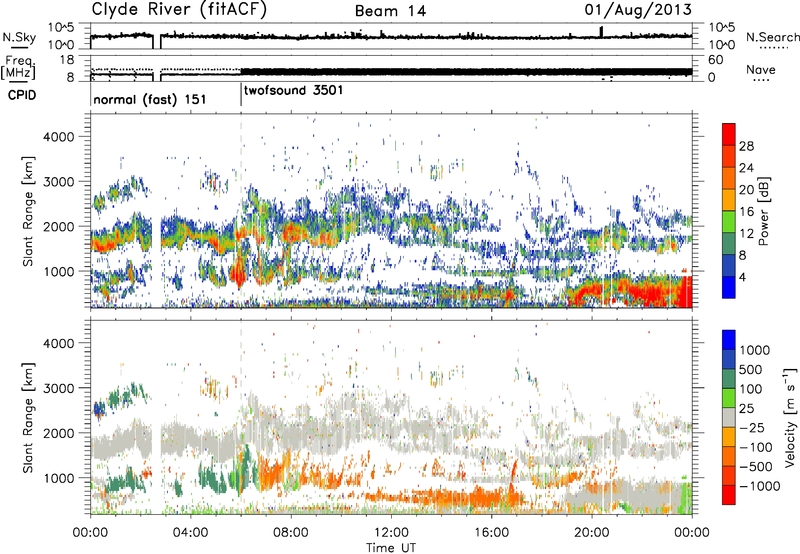Click the red bottom of the Velocity colorbar

729,495
